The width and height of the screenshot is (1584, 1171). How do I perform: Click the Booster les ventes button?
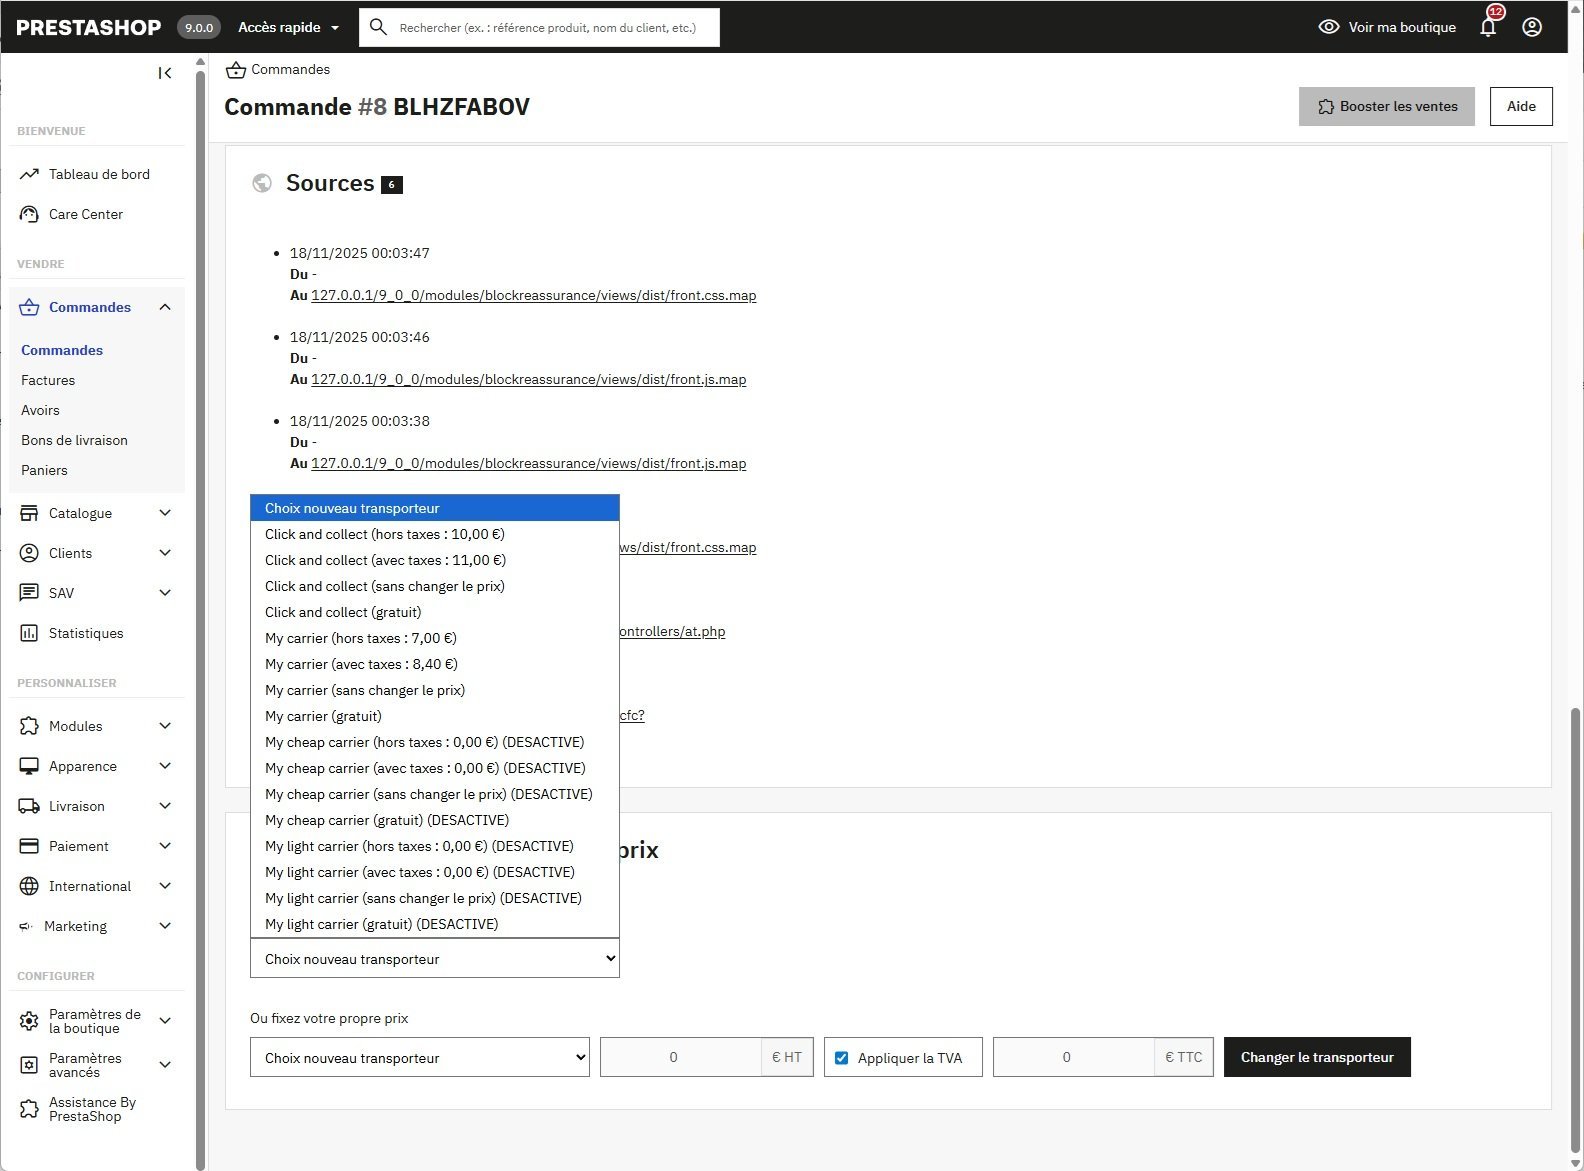pos(1387,106)
